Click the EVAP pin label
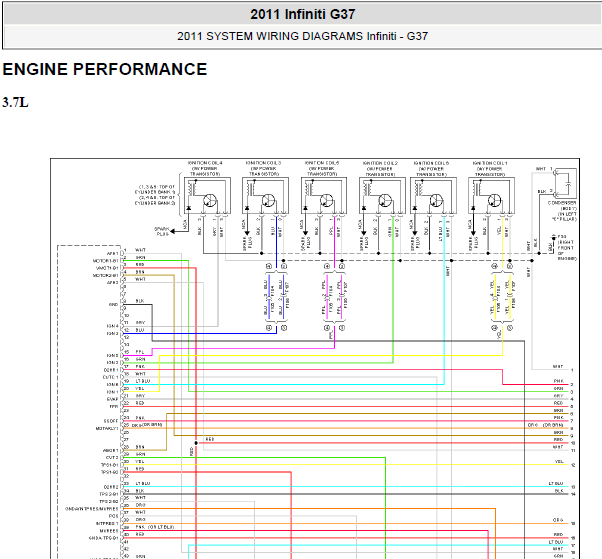Image resolution: width=602 pixels, height=559 pixels. pos(112,399)
